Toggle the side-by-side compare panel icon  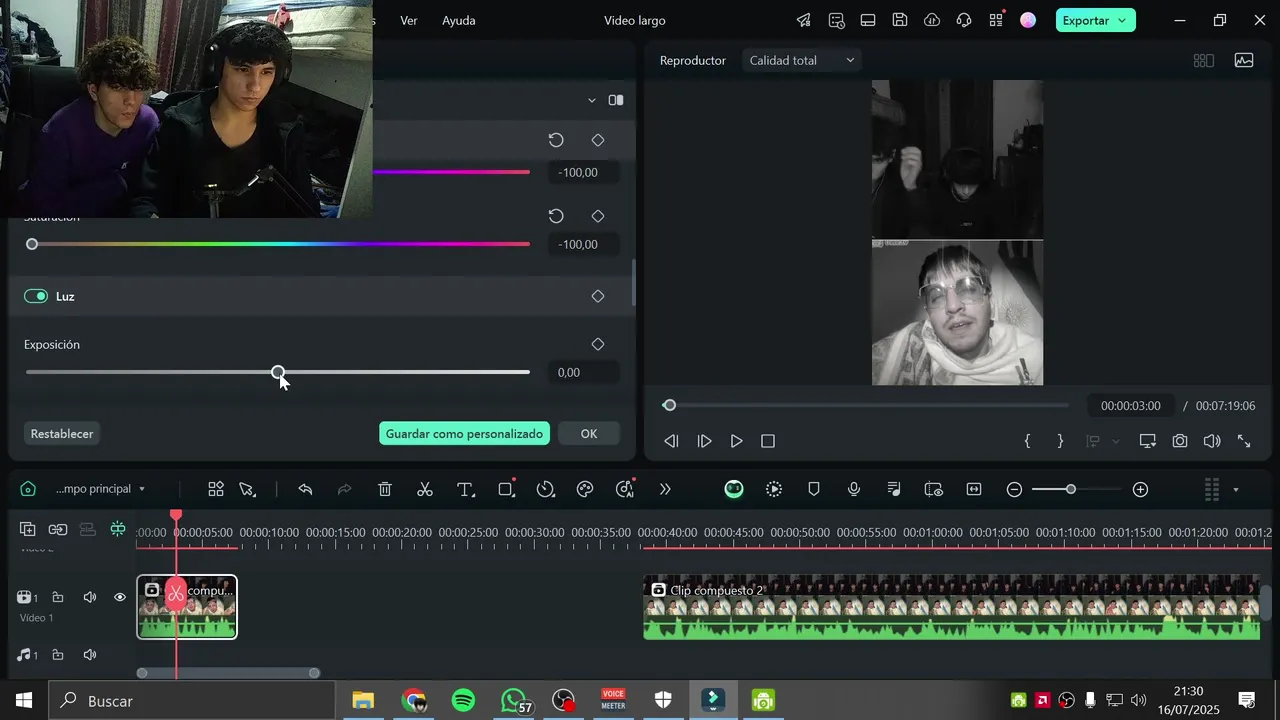[616, 100]
